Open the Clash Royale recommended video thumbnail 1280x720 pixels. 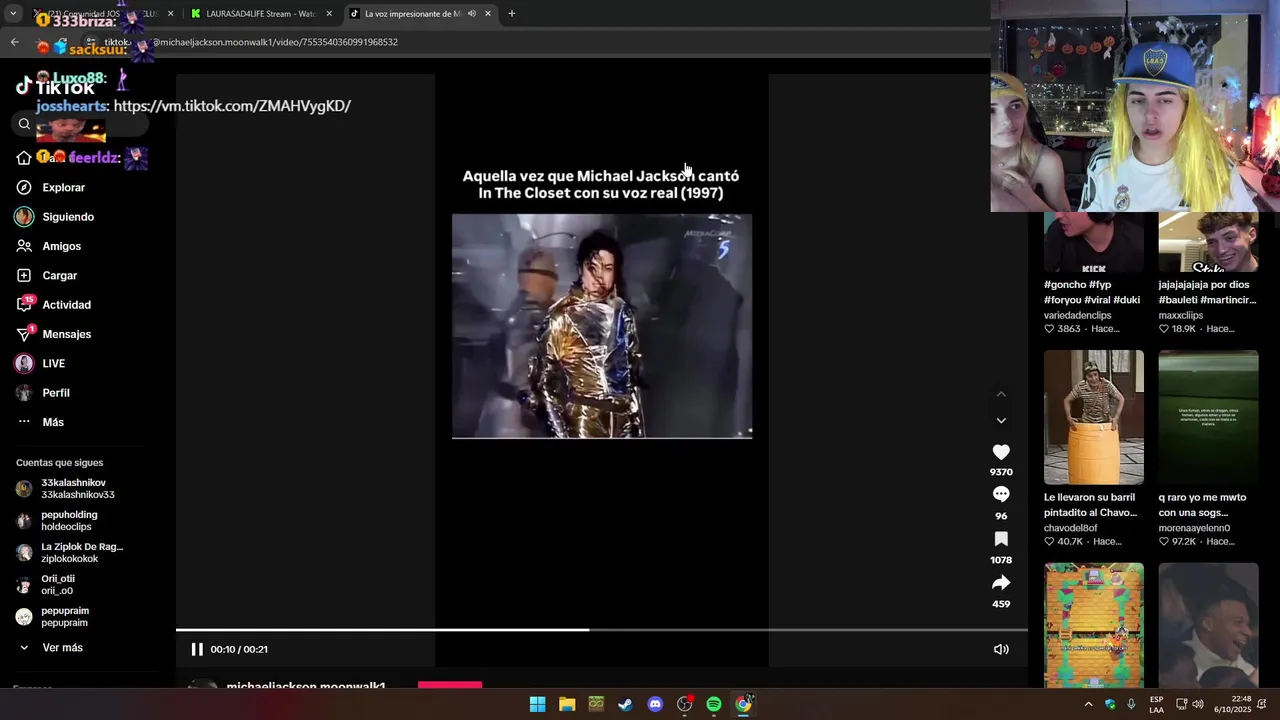coord(1094,625)
